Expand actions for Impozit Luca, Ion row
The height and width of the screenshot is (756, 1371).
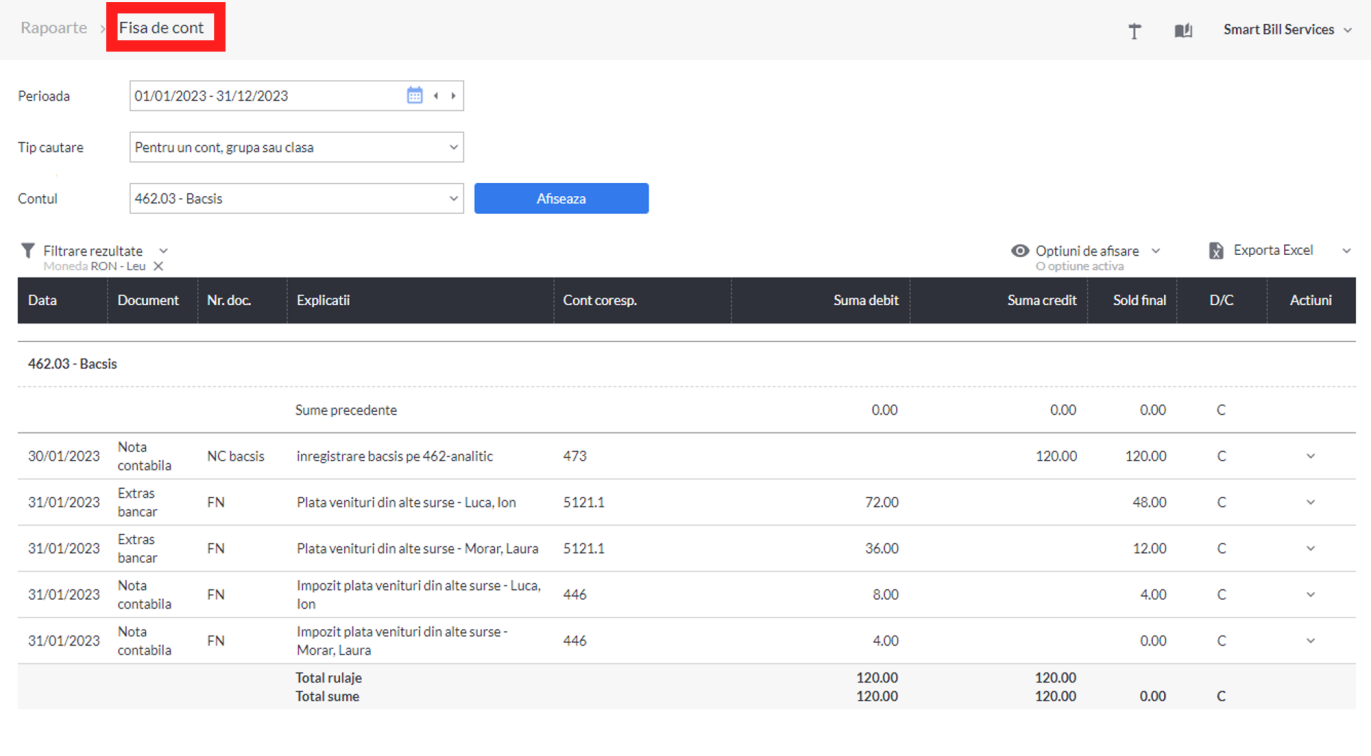[1311, 594]
